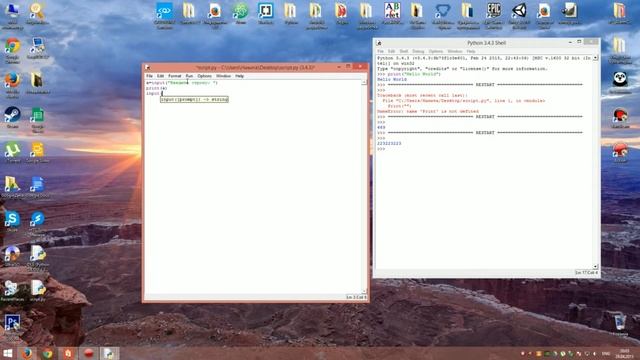This screenshot has width=640, height=360.
Task: Open the Options menu in Python Shell window
Action: [436, 51]
